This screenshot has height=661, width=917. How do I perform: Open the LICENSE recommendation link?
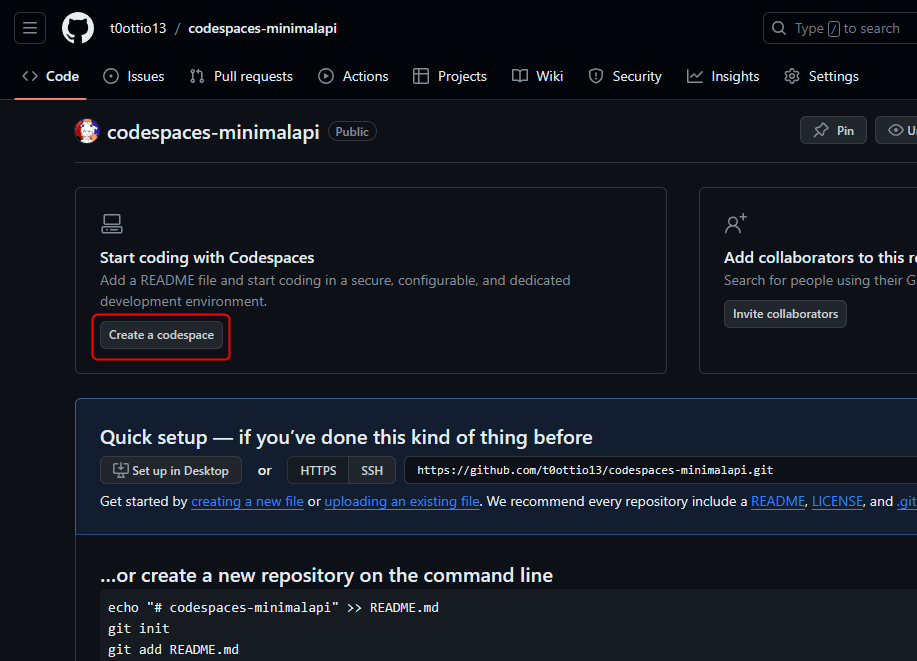(837, 502)
